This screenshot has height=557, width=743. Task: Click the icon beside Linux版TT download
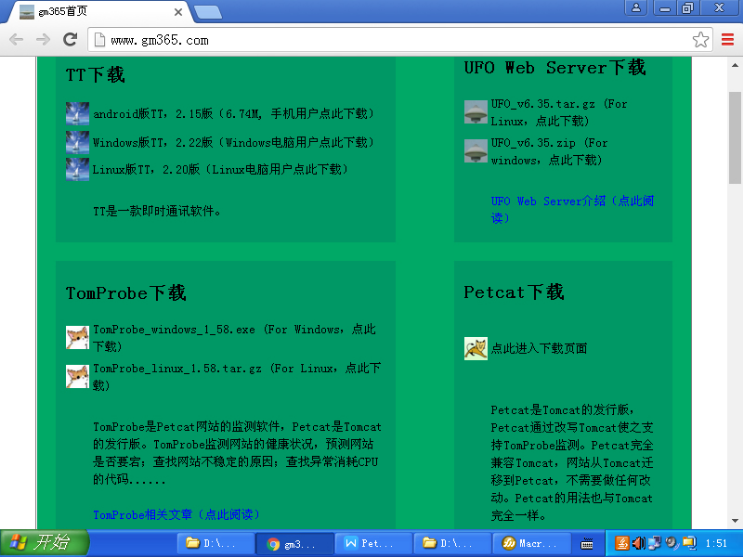77,169
